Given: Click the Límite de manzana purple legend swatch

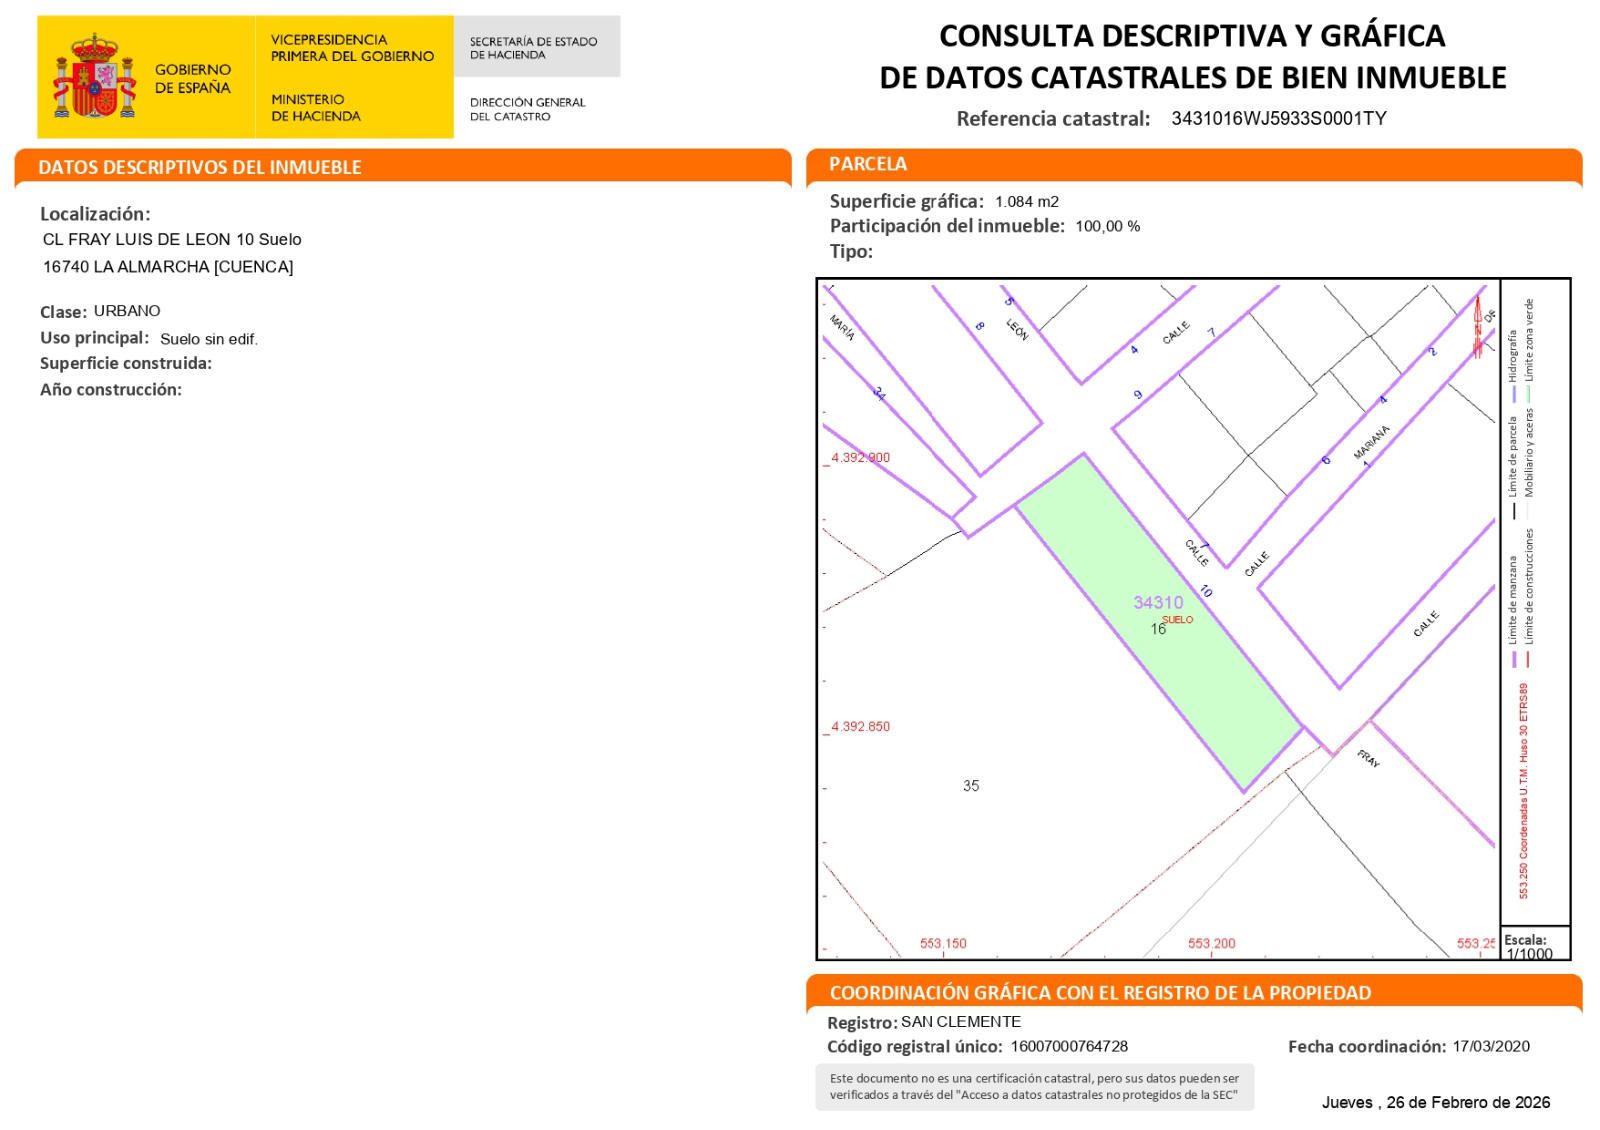Looking at the screenshot, I should click(x=1514, y=659).
